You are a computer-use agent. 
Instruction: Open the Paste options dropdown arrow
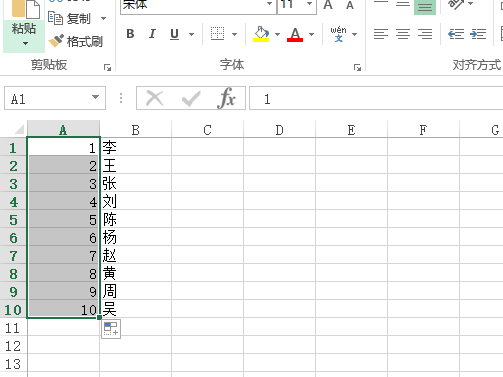tap(25, 44)
